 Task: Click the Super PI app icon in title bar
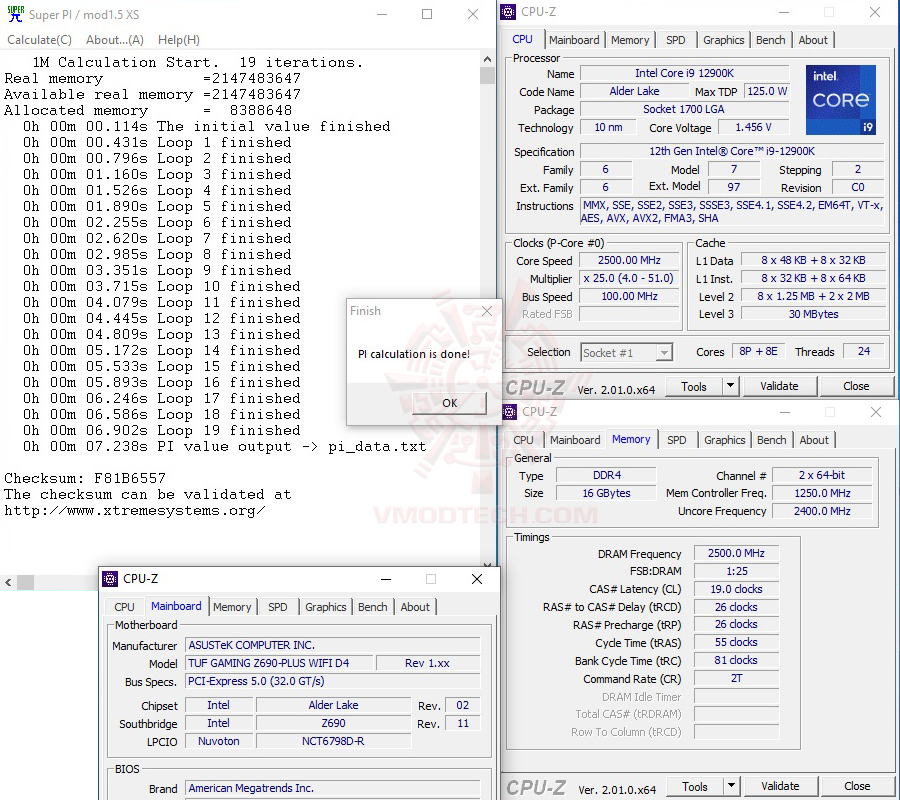(15, 14)
